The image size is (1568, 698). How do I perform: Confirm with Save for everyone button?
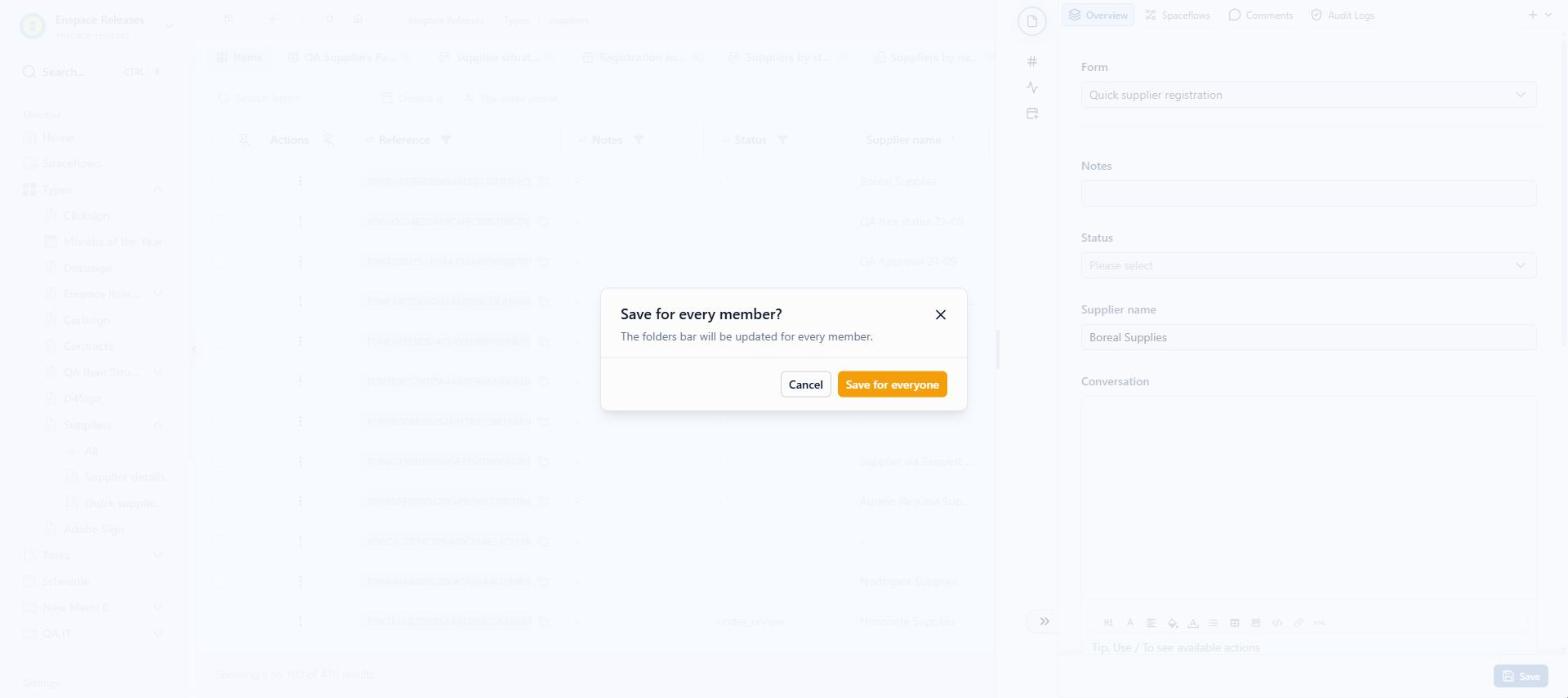(892, 385)
